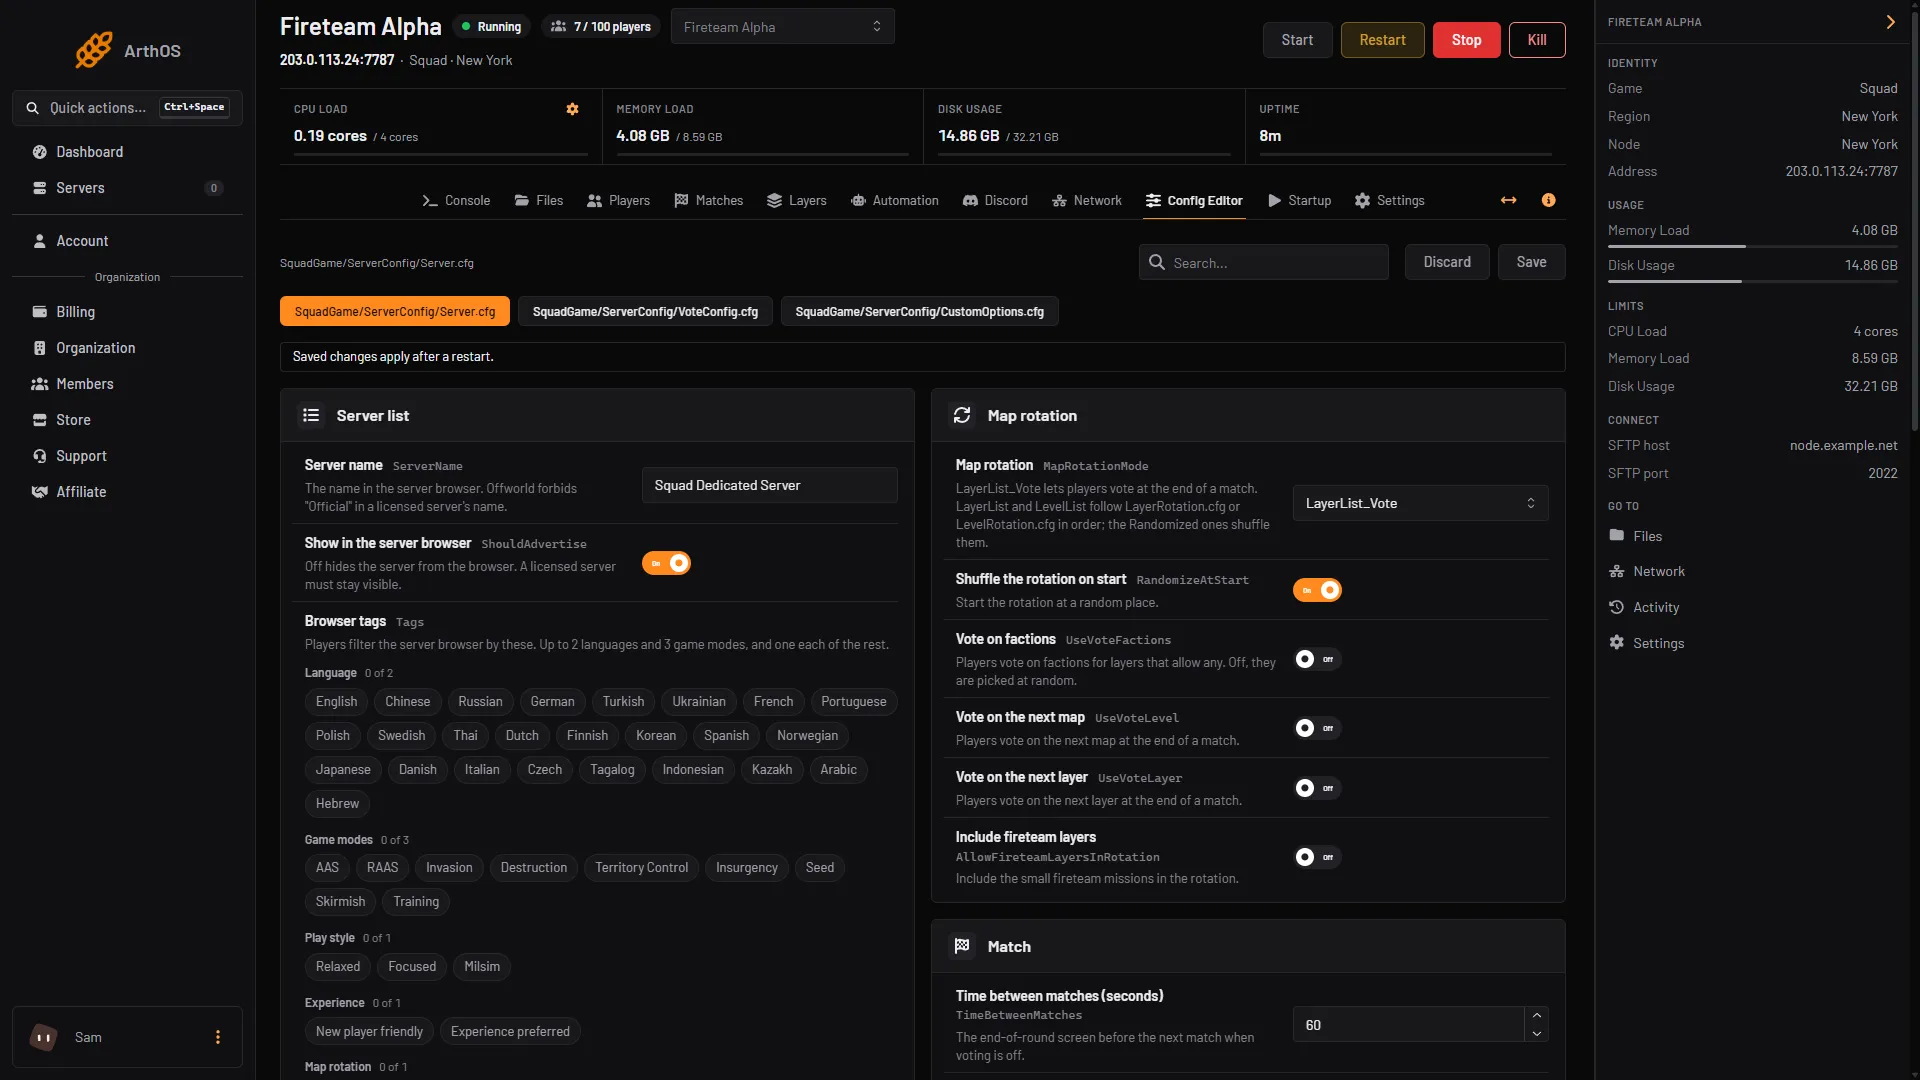Viewport: 1920px width, 1080px height.
Task: Switch to the Console tab
Action: (x=456, y=200)
